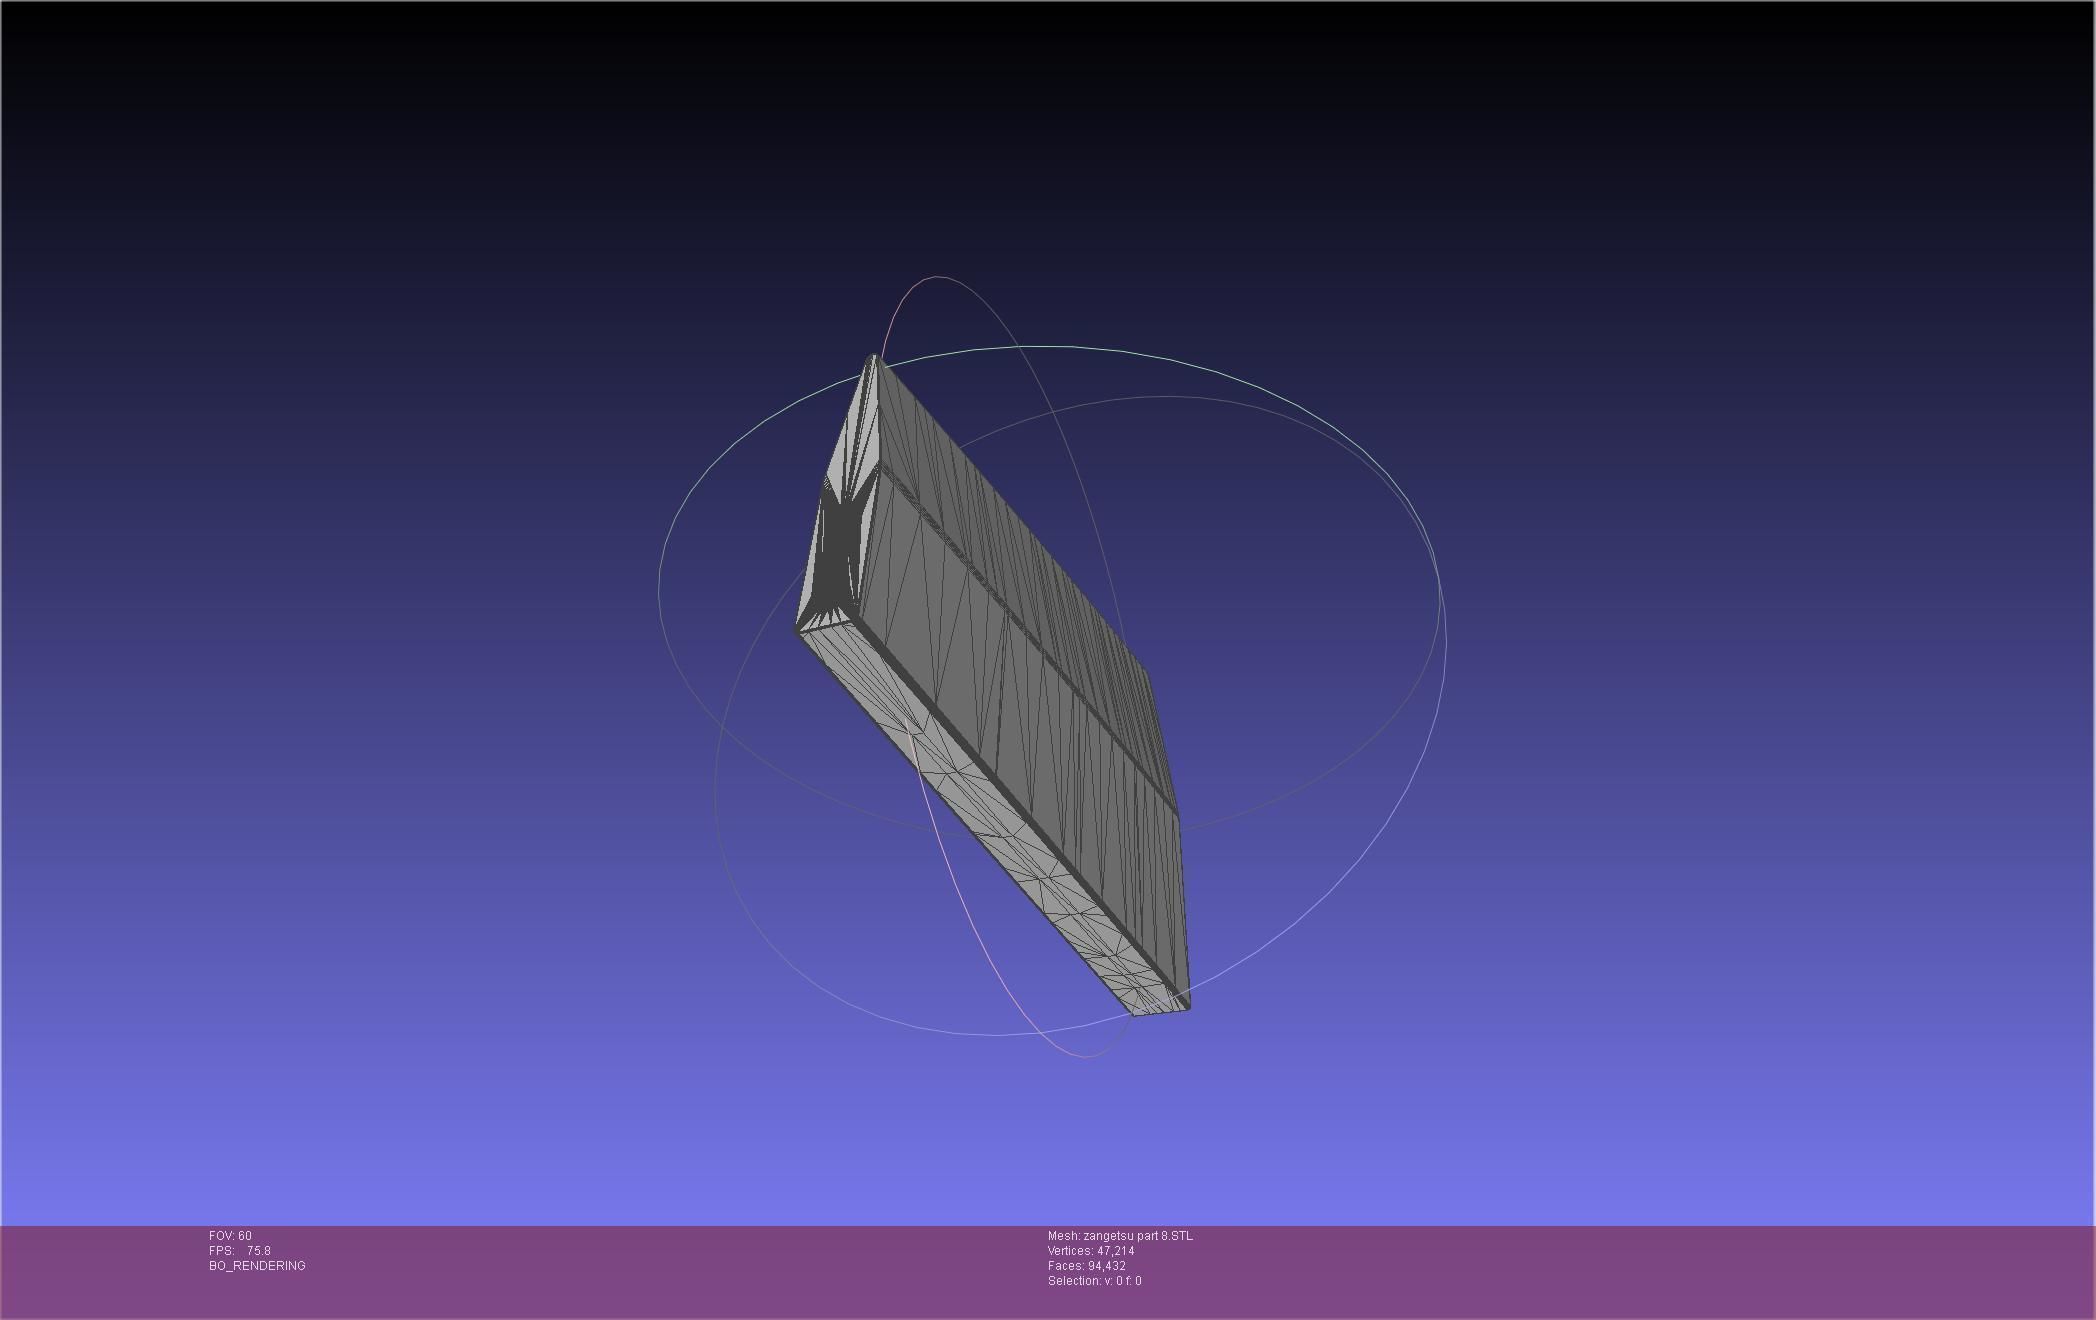Click the Selection v: 0 f: 0 text
Image resolution: width=2096 pixels, height=1320 pixels.
coord(1094,1281)
